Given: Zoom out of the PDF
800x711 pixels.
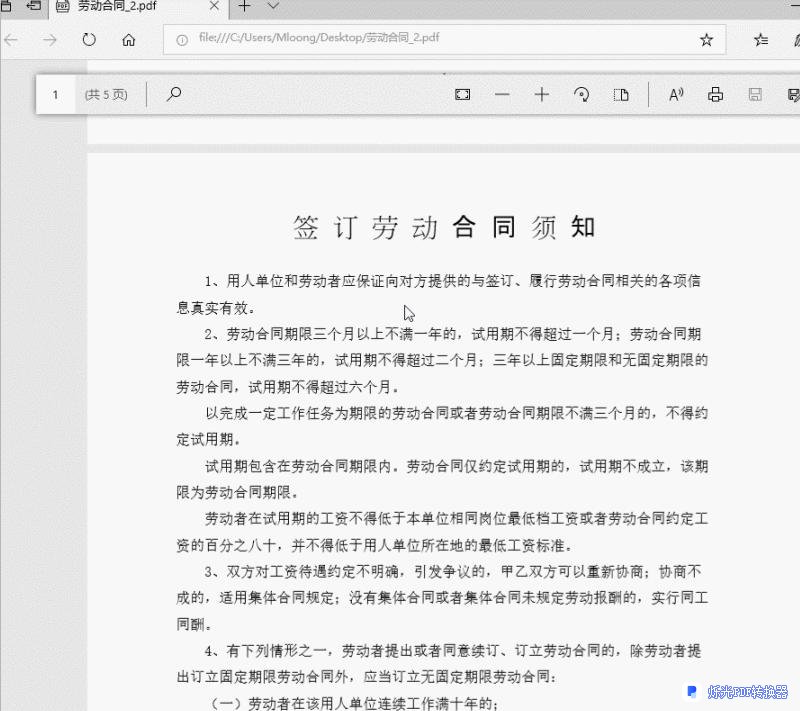Looking at the screenshot, I should pos(502,94).
